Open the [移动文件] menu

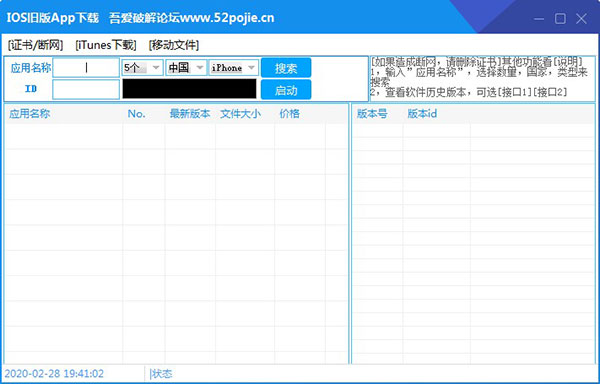[x=174, y=45]
